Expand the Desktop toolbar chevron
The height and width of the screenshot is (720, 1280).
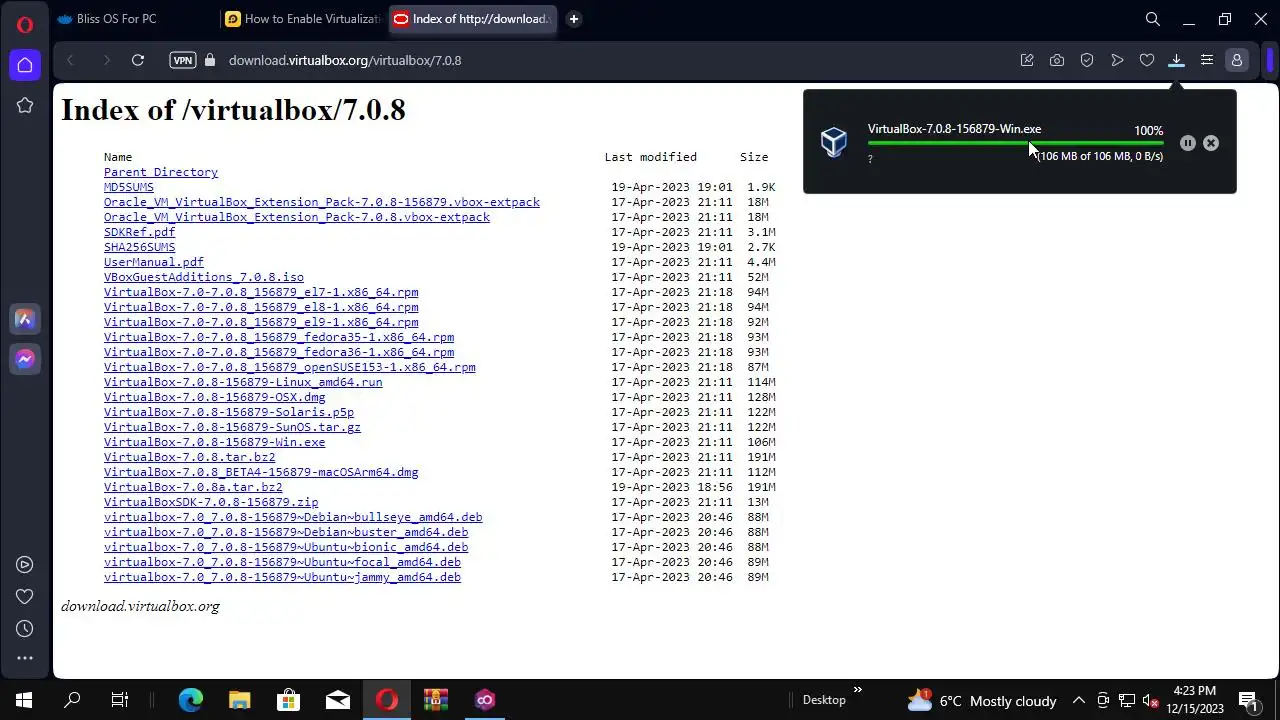point(857,690)
